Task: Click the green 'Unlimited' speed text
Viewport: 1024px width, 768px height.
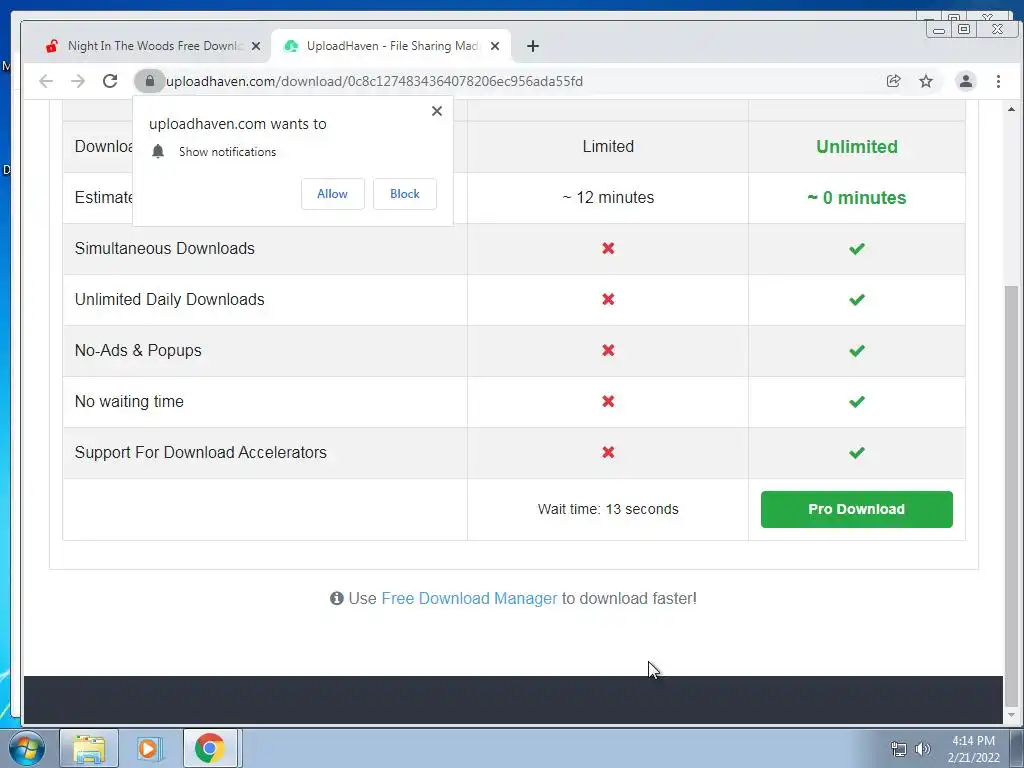Action: [x=857, y=146]
